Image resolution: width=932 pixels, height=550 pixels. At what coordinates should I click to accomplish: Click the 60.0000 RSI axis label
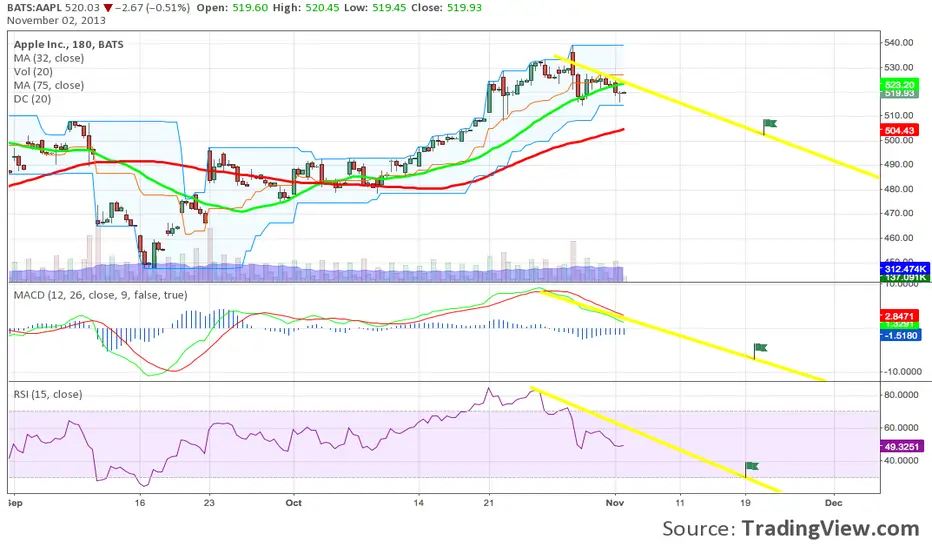click(902, 428)
